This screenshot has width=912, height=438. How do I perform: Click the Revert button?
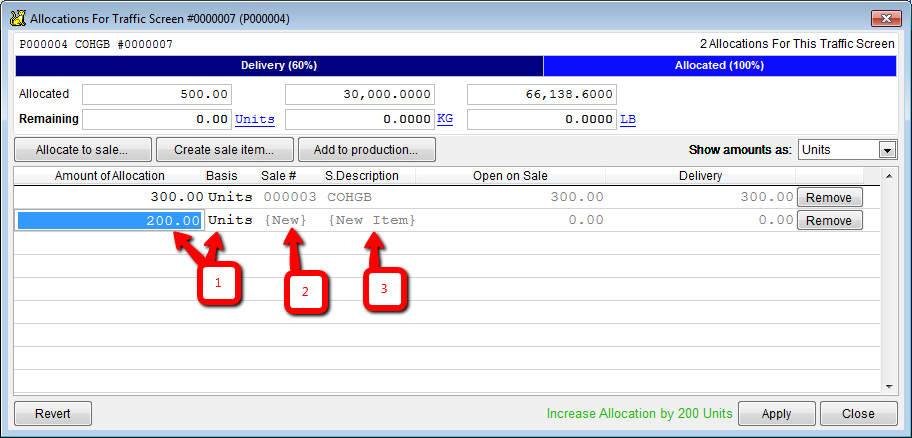[53, 414]
